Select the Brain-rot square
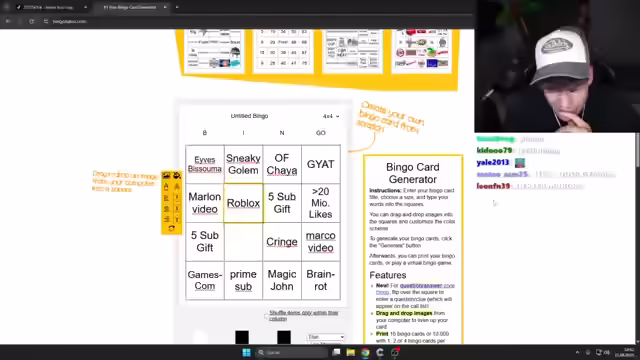 (x=321, y=280)
